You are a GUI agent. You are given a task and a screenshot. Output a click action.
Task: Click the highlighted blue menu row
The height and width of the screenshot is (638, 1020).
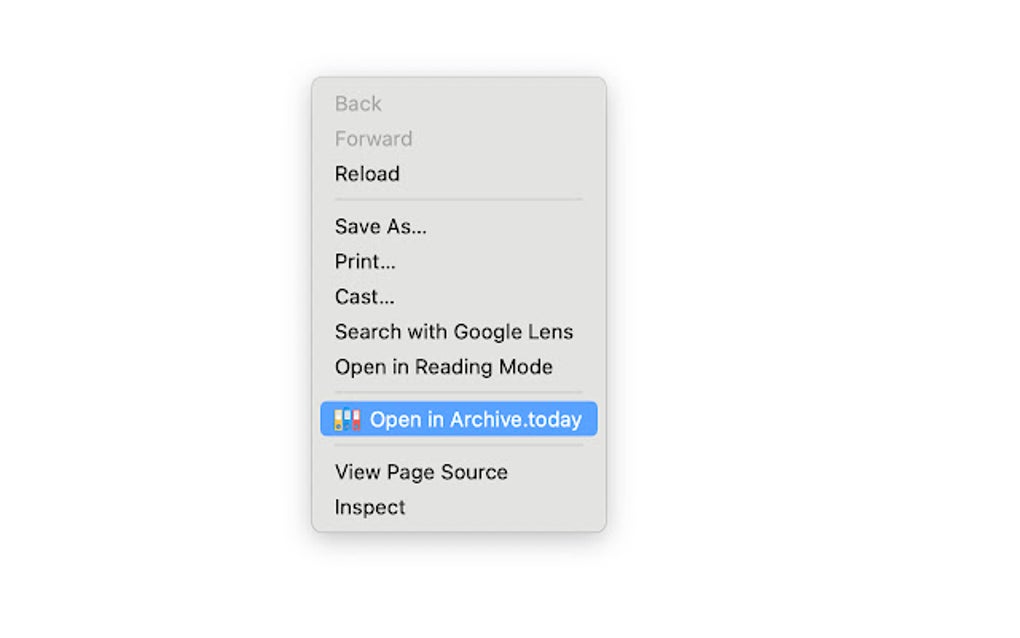pos(458,420)
